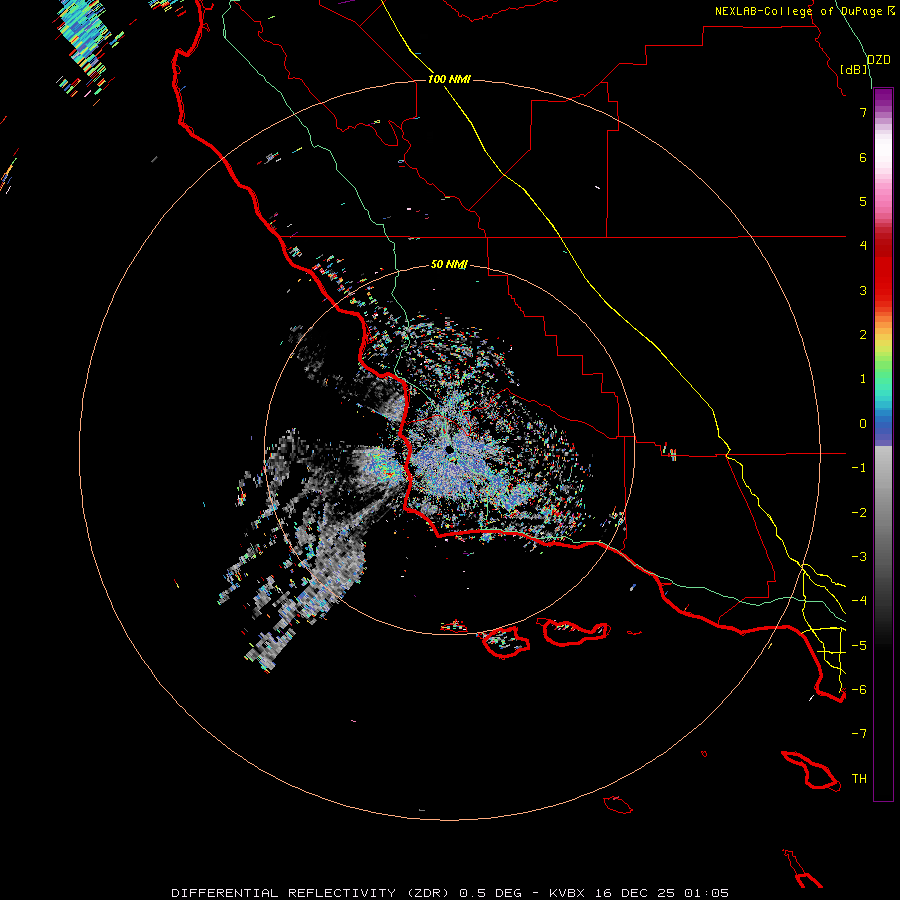Screen dimensions: 900x900
Task: Click the DZD product label
Action: pyautogui.click(x=878, y=60)
